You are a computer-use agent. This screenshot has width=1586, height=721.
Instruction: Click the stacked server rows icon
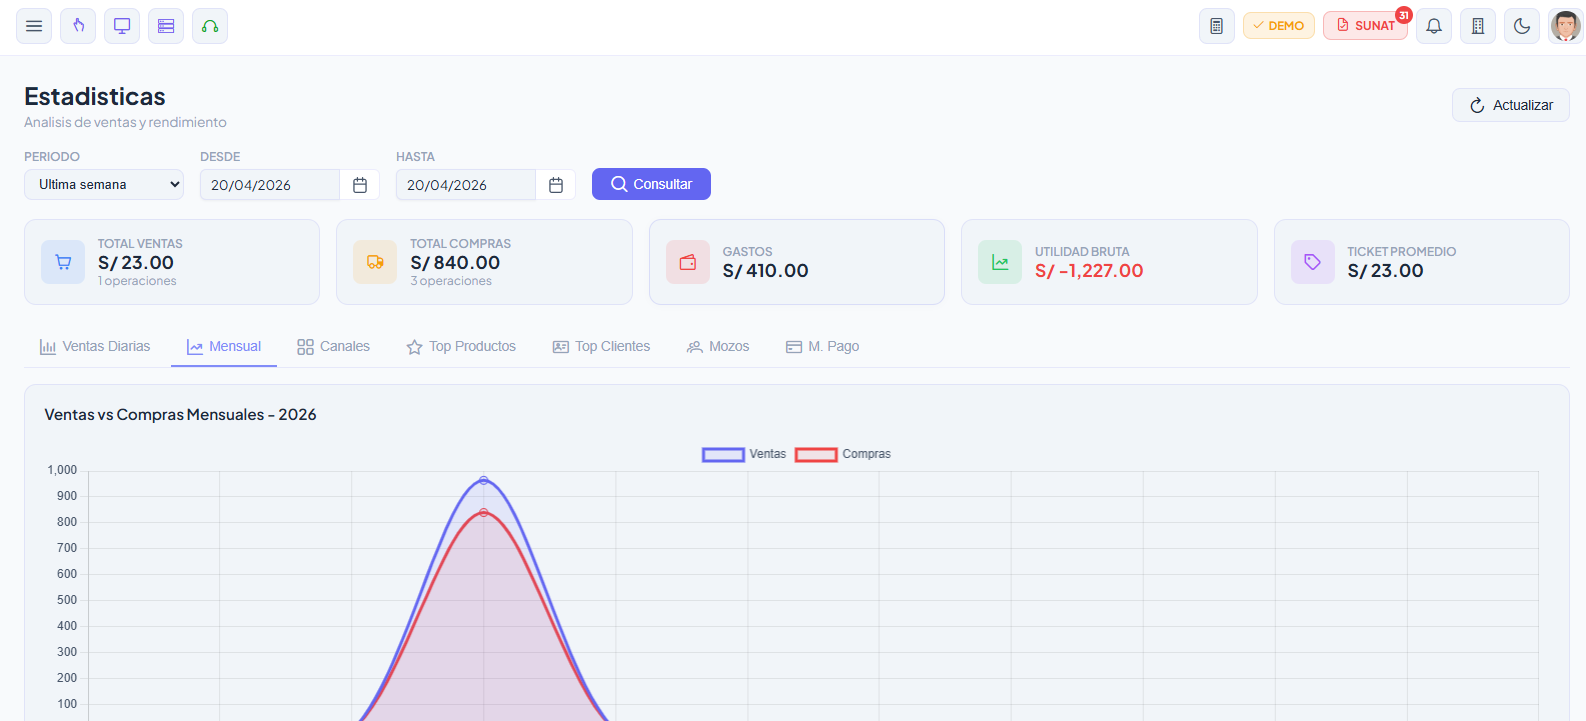coord(166,26)
